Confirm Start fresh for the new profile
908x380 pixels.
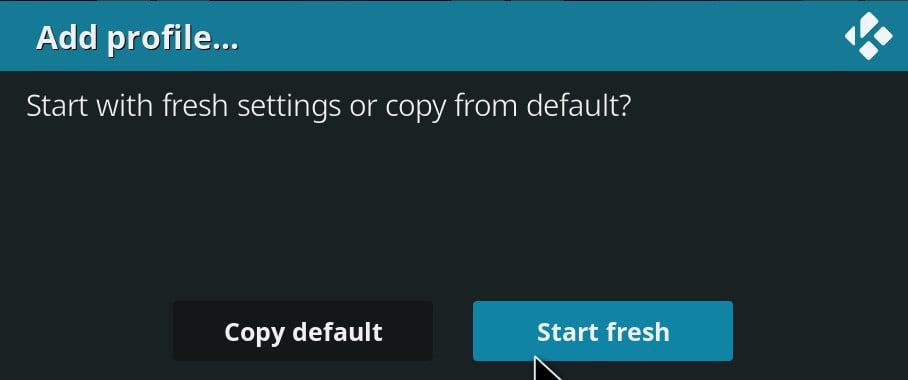(x=603, y=331)
